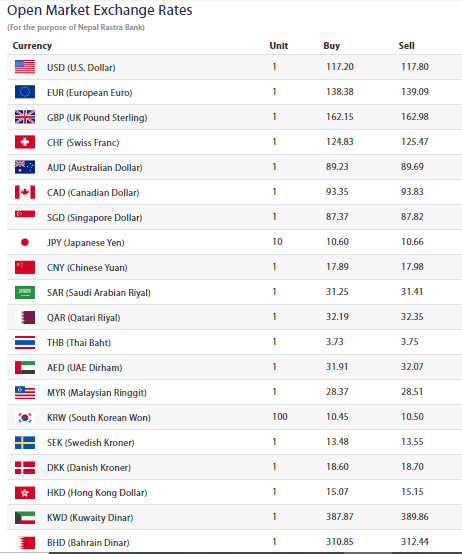Click the Buy column header
The height and width of the screenshot is (554, 462).
(332, 46)
